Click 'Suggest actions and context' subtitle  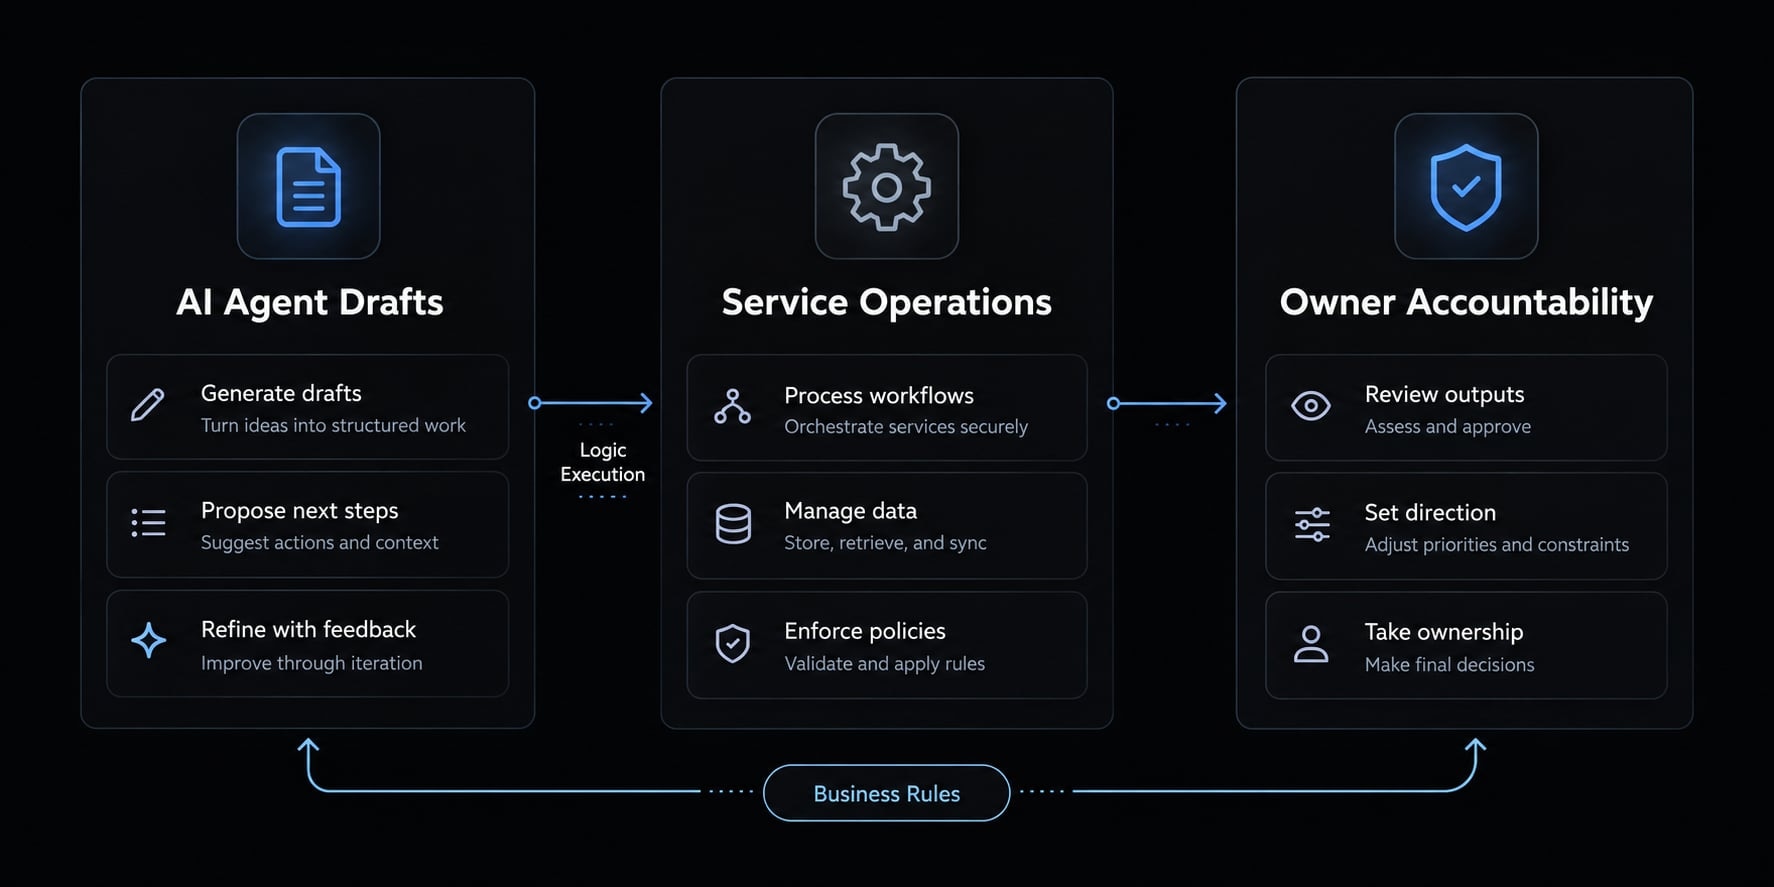click(319, 542)
